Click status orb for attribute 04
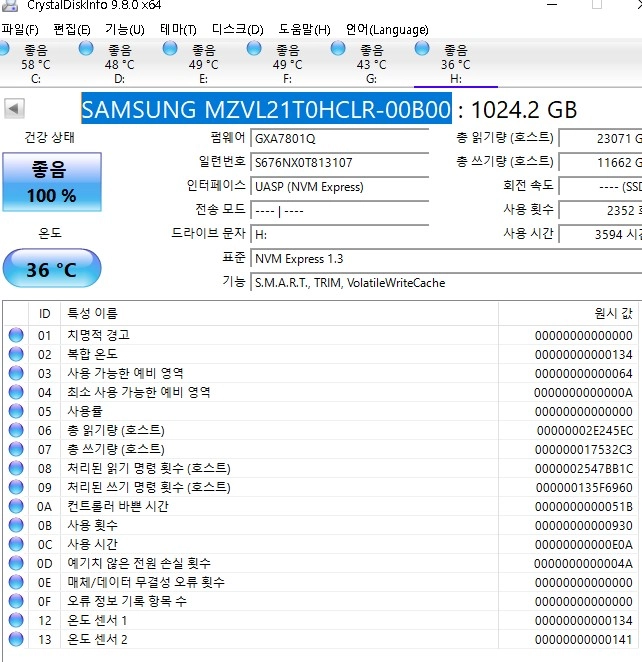 click(16, 392)
